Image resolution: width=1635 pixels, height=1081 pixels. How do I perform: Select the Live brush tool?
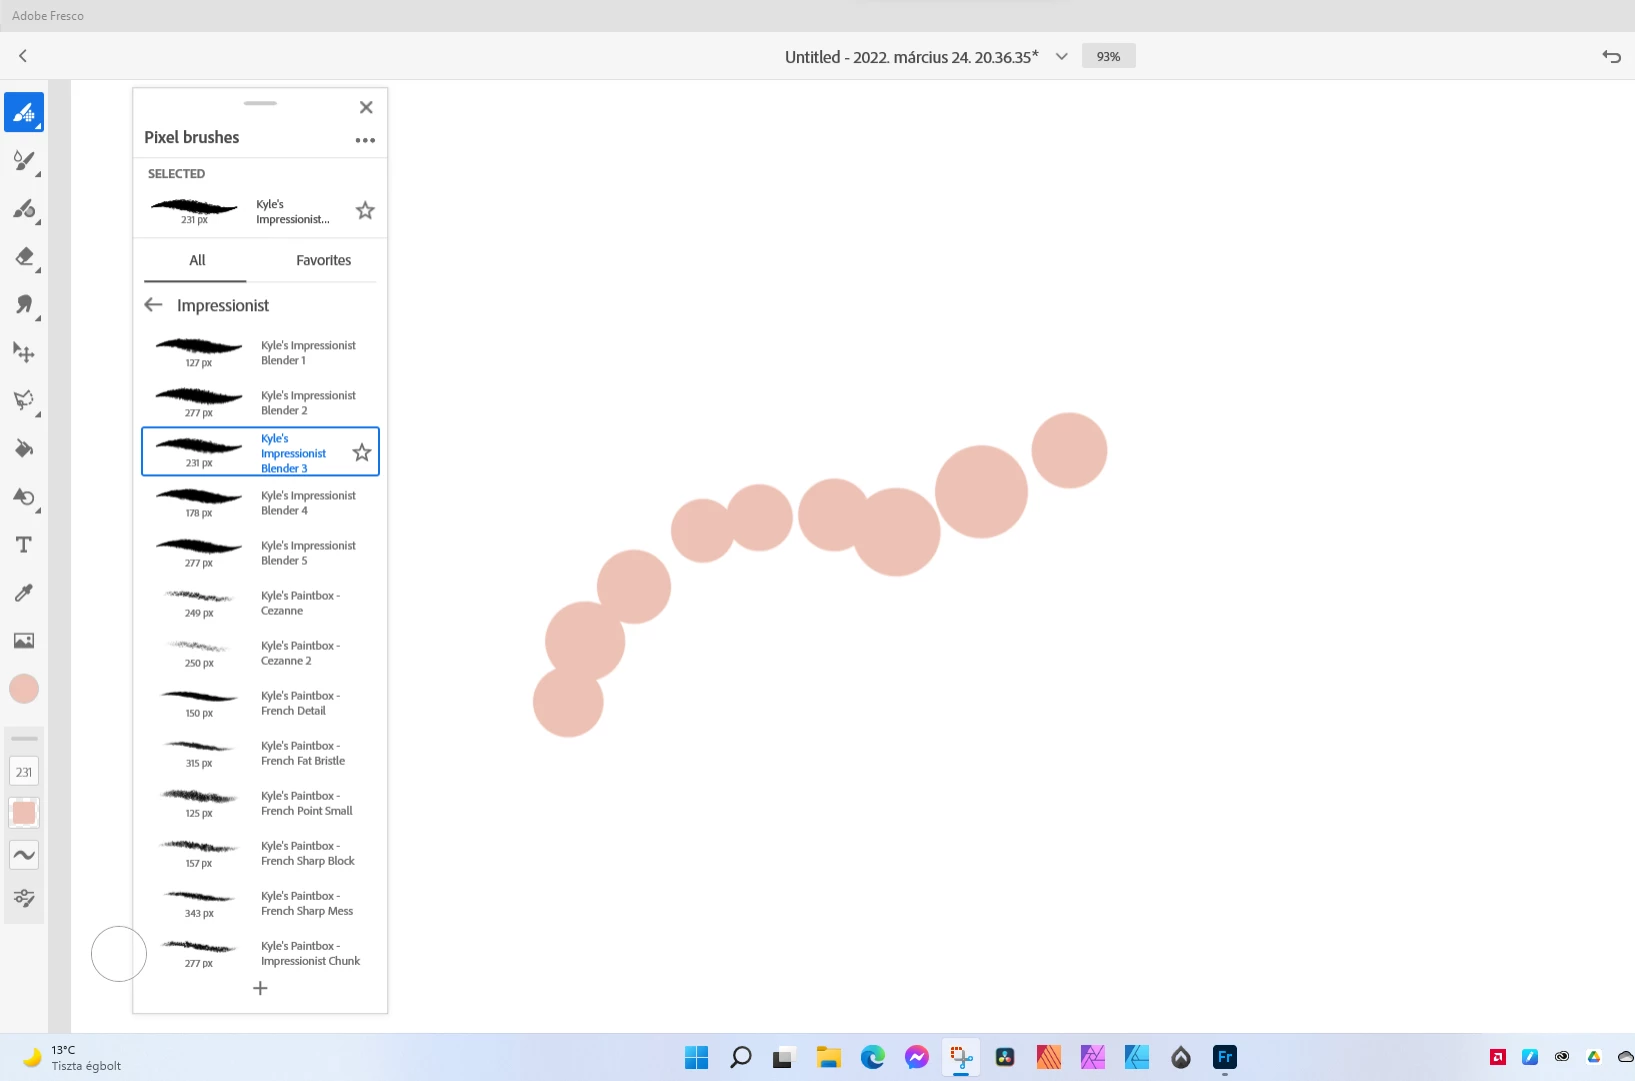[x=24, y=160]
